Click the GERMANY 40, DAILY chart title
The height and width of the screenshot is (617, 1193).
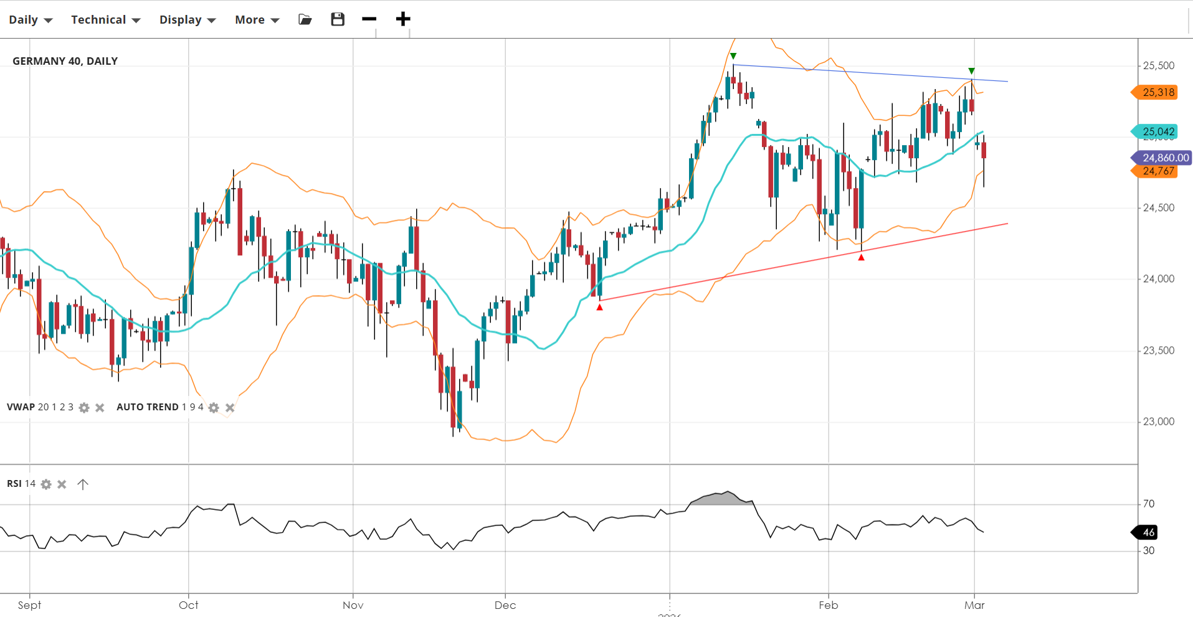coord(65,61)
